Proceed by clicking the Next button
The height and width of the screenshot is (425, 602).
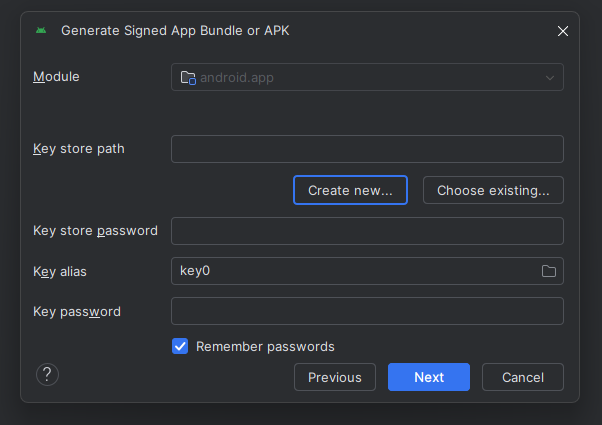coord(429,377)
